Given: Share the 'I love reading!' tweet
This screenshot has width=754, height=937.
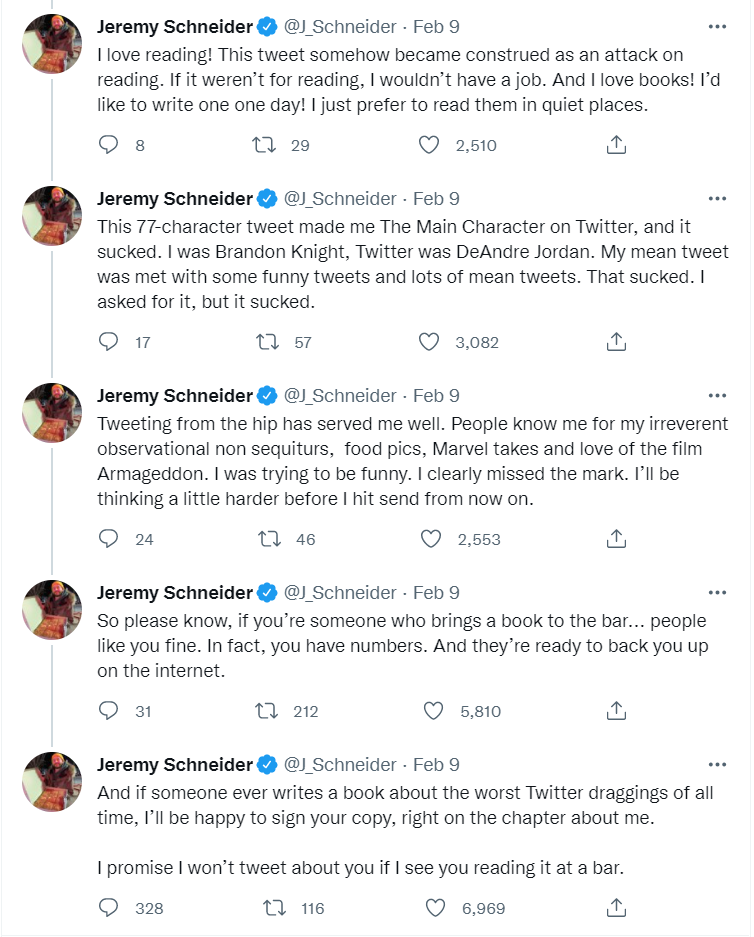Looking at the screenshot, I should click(x=617, y=145).
